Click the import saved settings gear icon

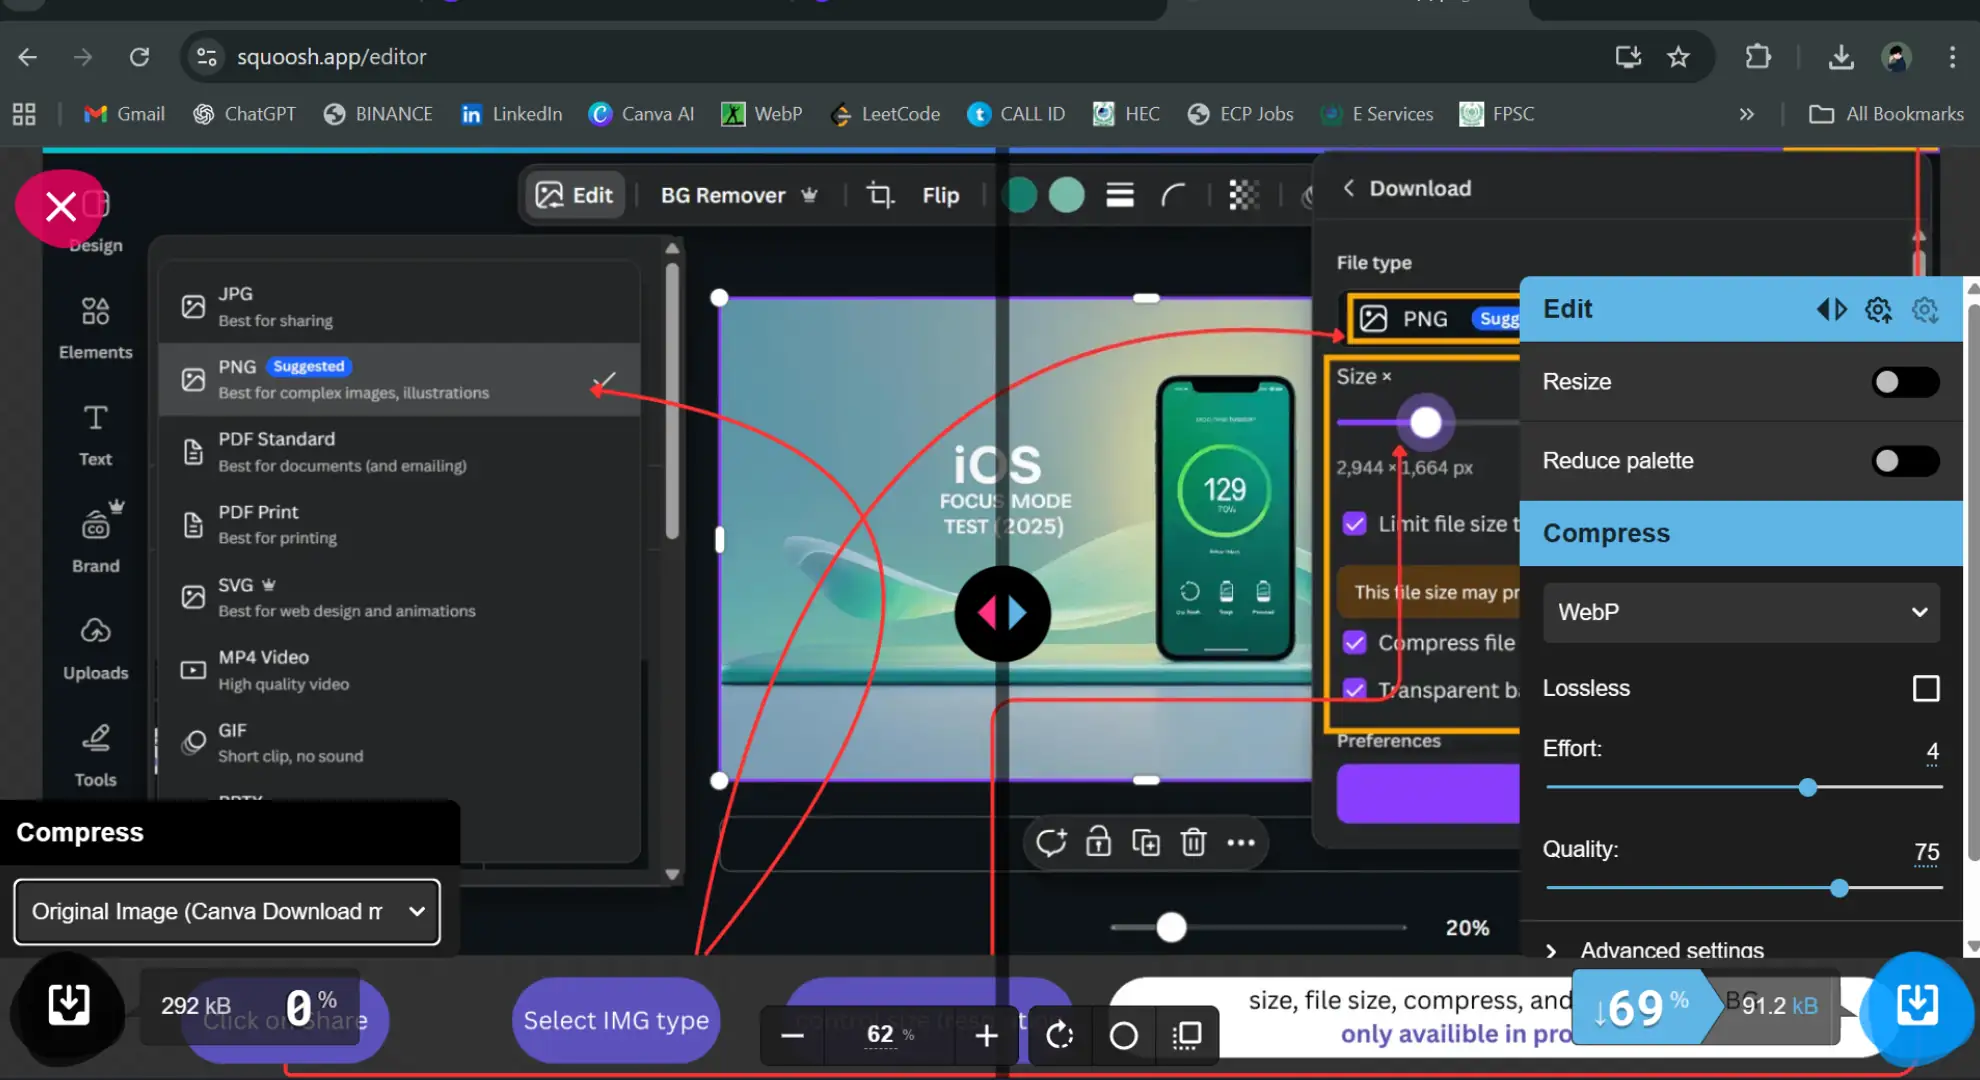pyautogui.click(x=1925, y=310)
